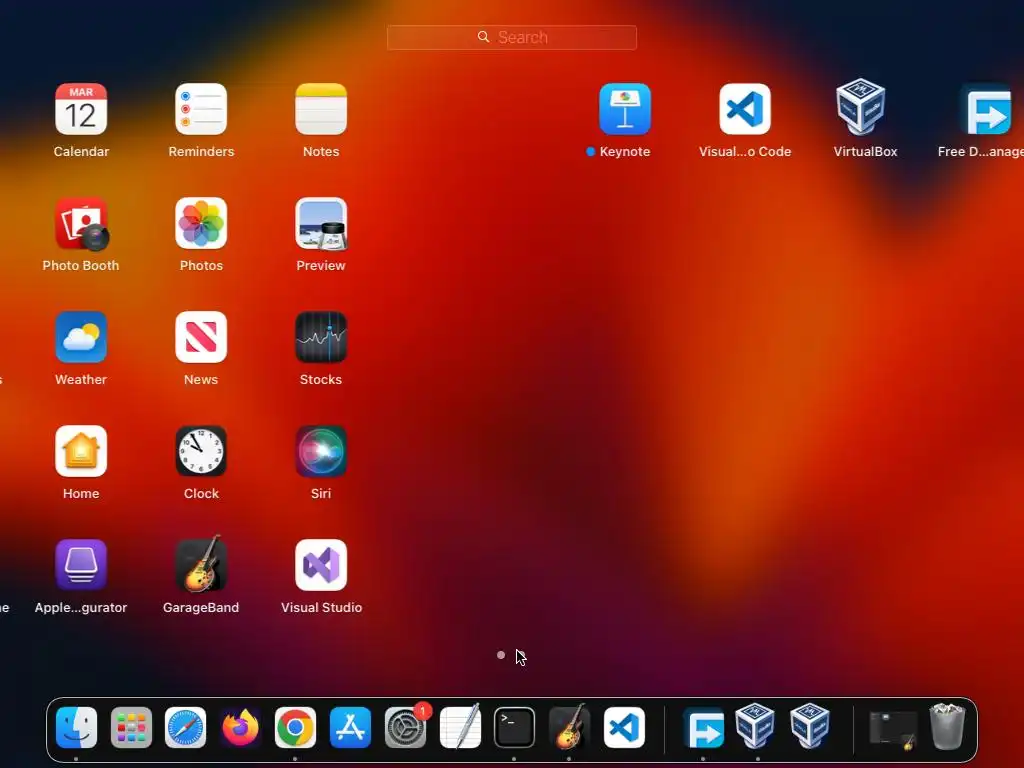
Task: Launch Keynote from Launchpad
Action: click(625, 109)
